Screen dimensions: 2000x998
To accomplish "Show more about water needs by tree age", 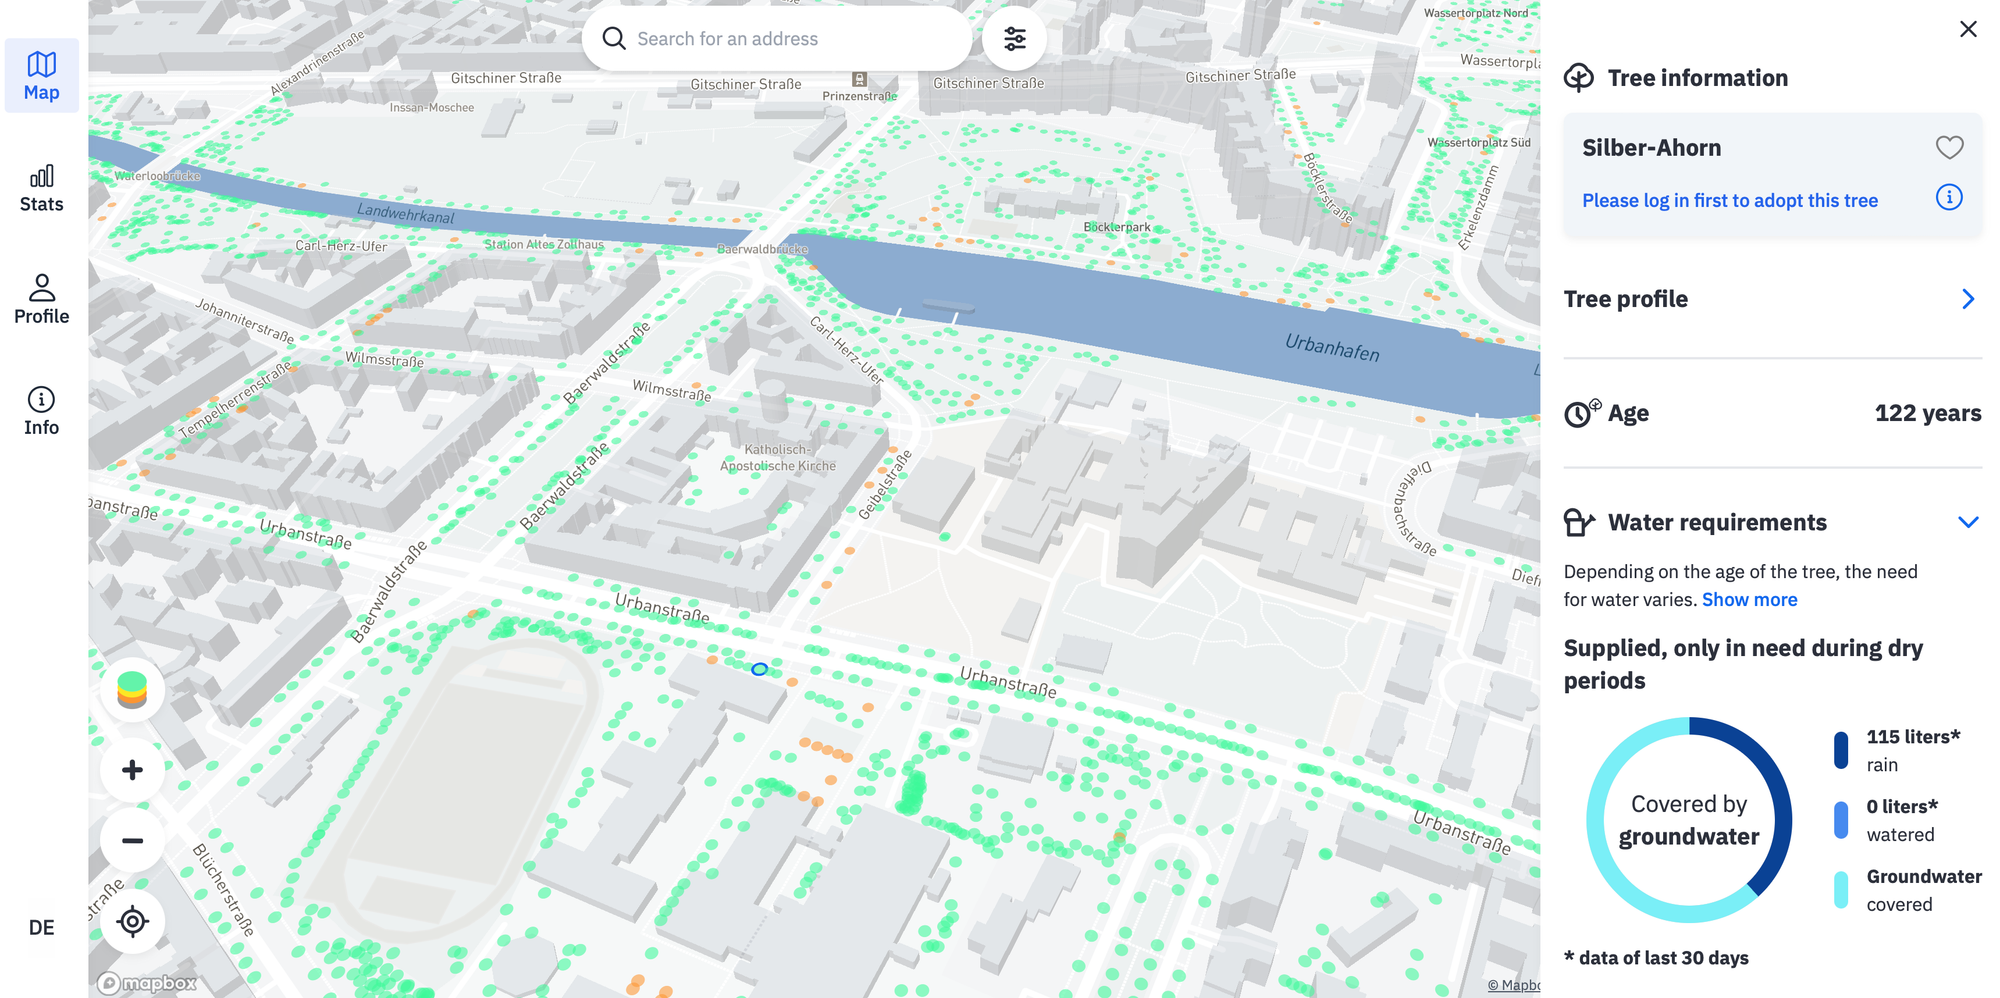I will click(1749, 599).
